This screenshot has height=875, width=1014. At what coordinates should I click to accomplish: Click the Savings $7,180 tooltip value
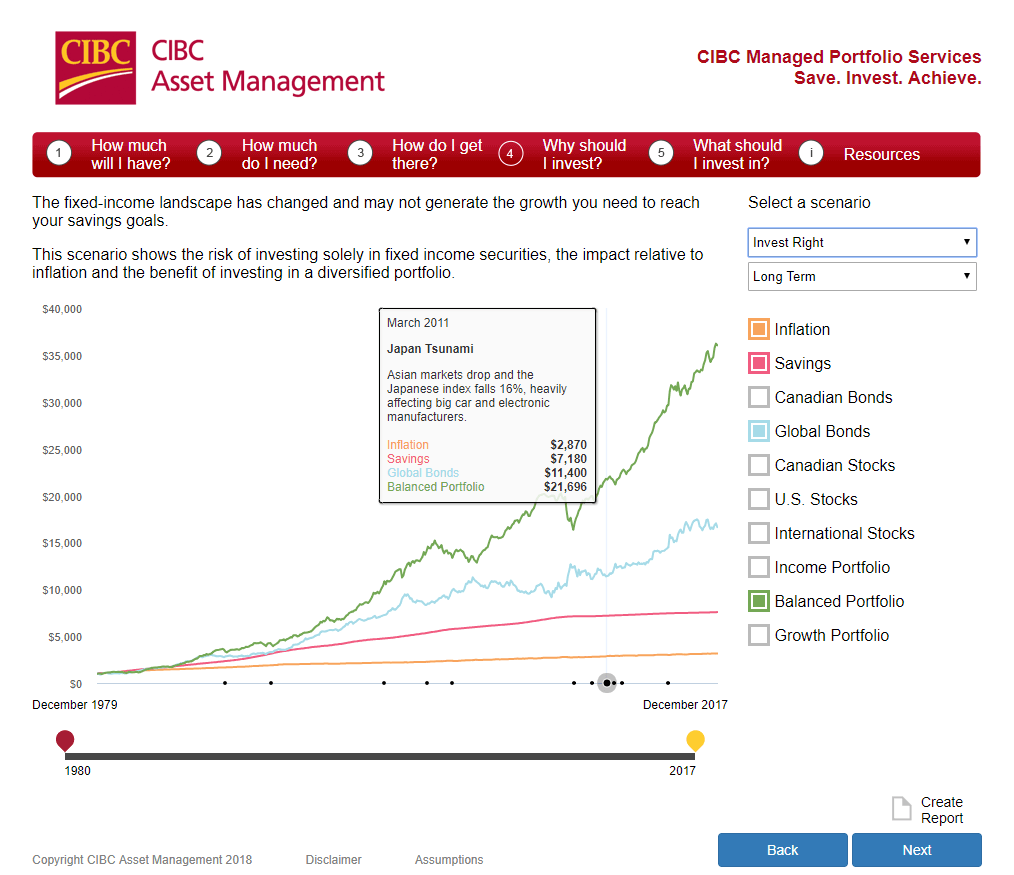(568, 459)
